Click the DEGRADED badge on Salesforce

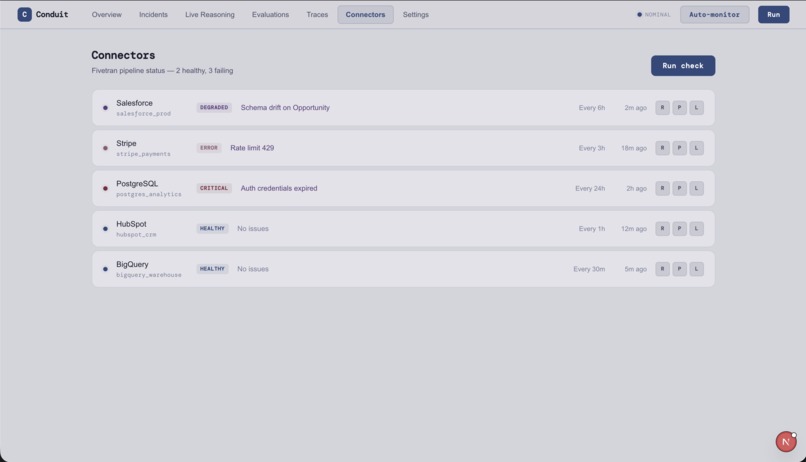[x=214, y=107]
